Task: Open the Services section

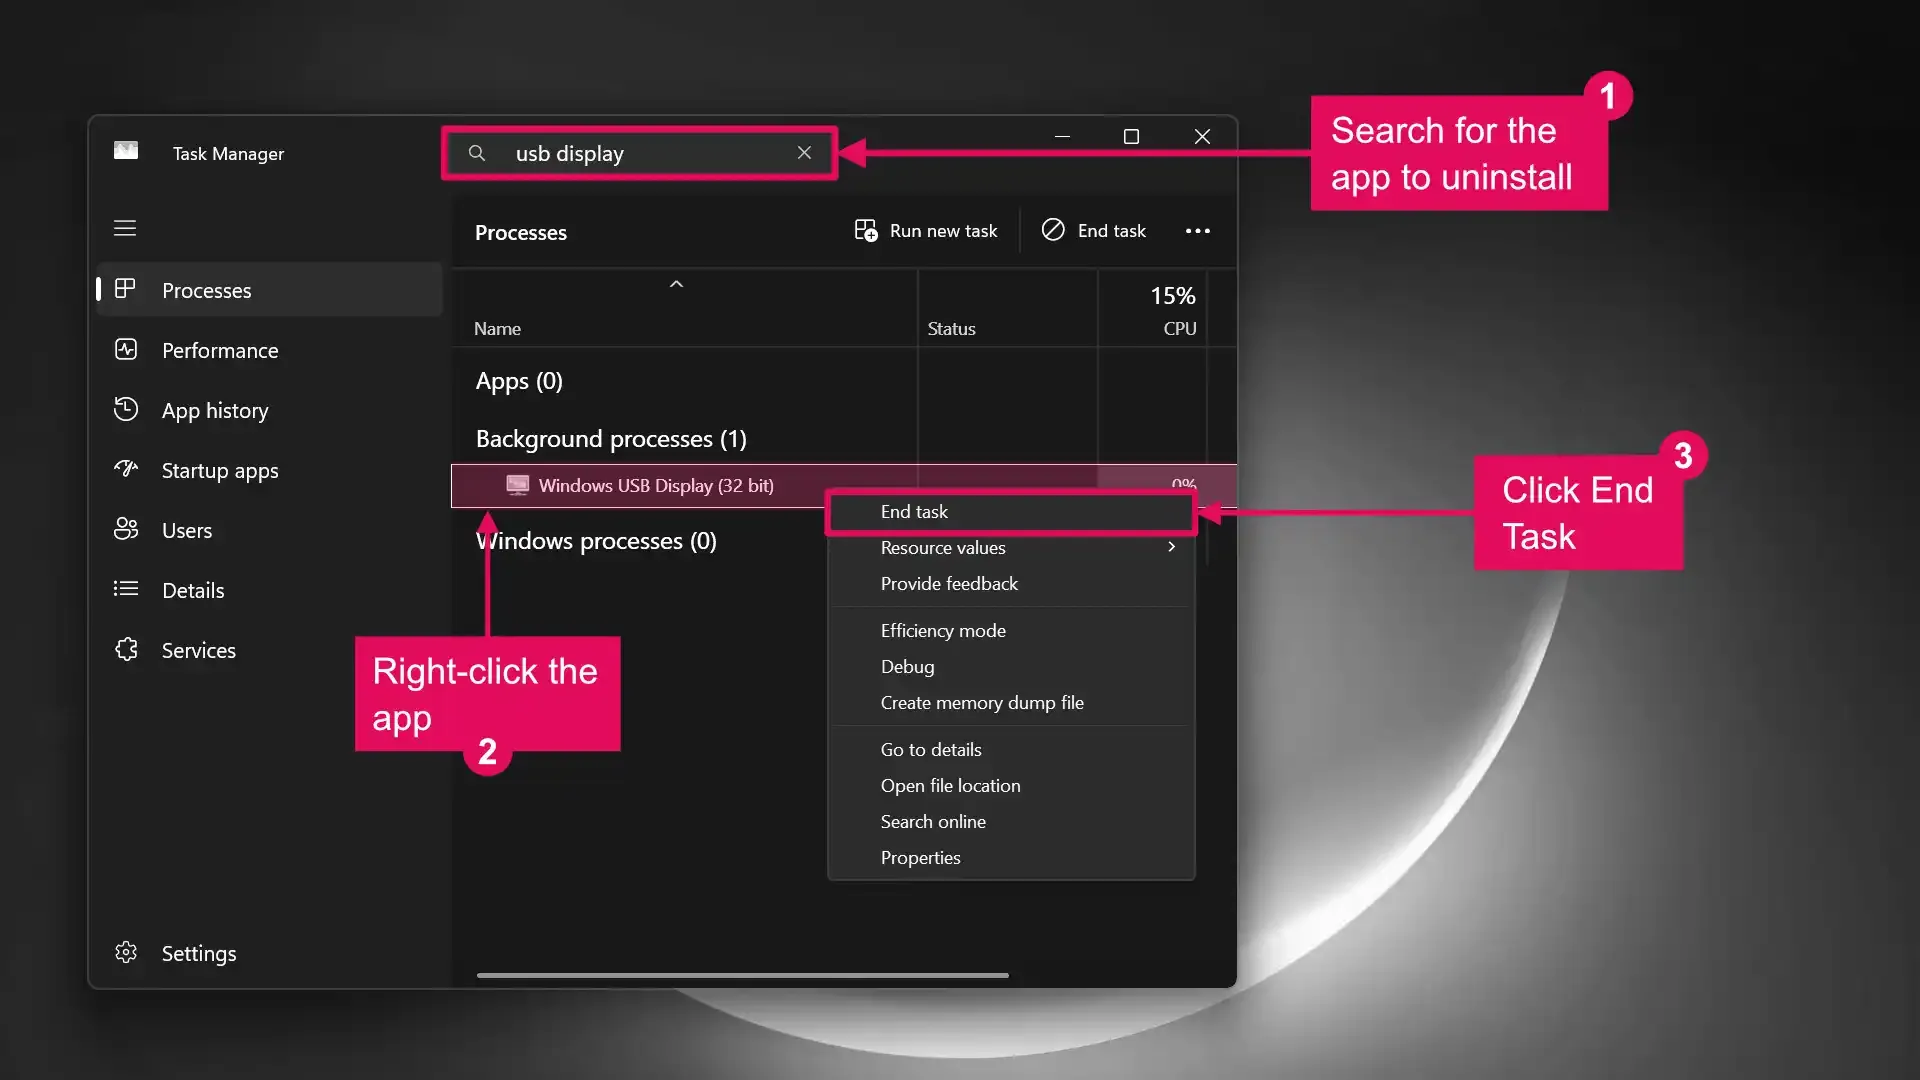Action: (197, 650)
